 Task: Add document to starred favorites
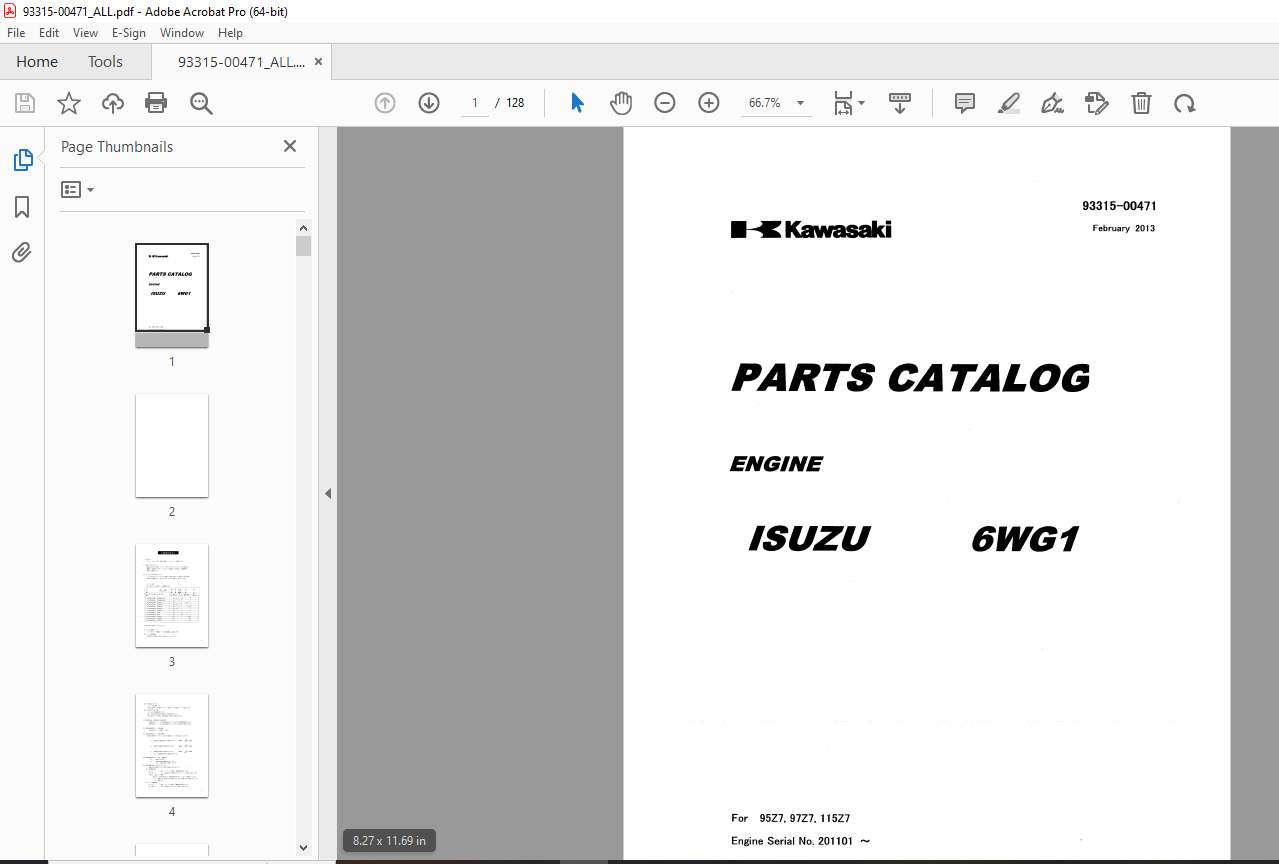(x=69, y=103)
